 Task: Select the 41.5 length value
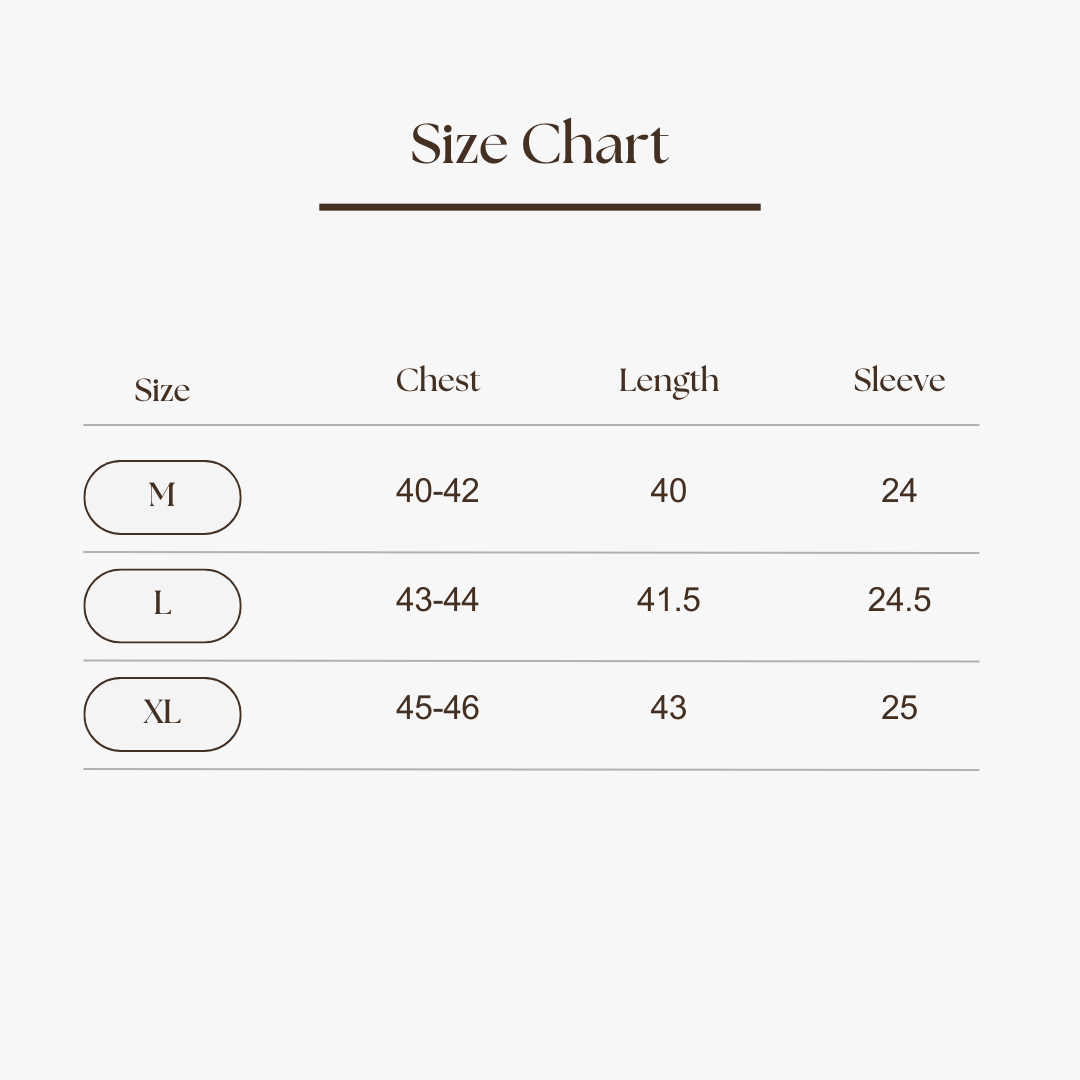point(668,600)
